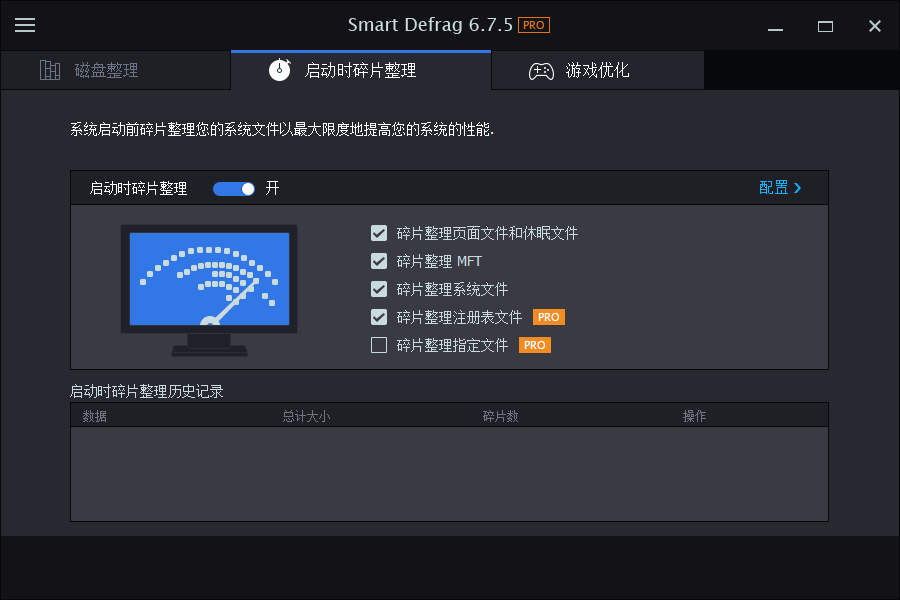Screen dimensions: 900x600
Task: Uncheck 碎片整理 MFT option
Action: pos(379,261)
